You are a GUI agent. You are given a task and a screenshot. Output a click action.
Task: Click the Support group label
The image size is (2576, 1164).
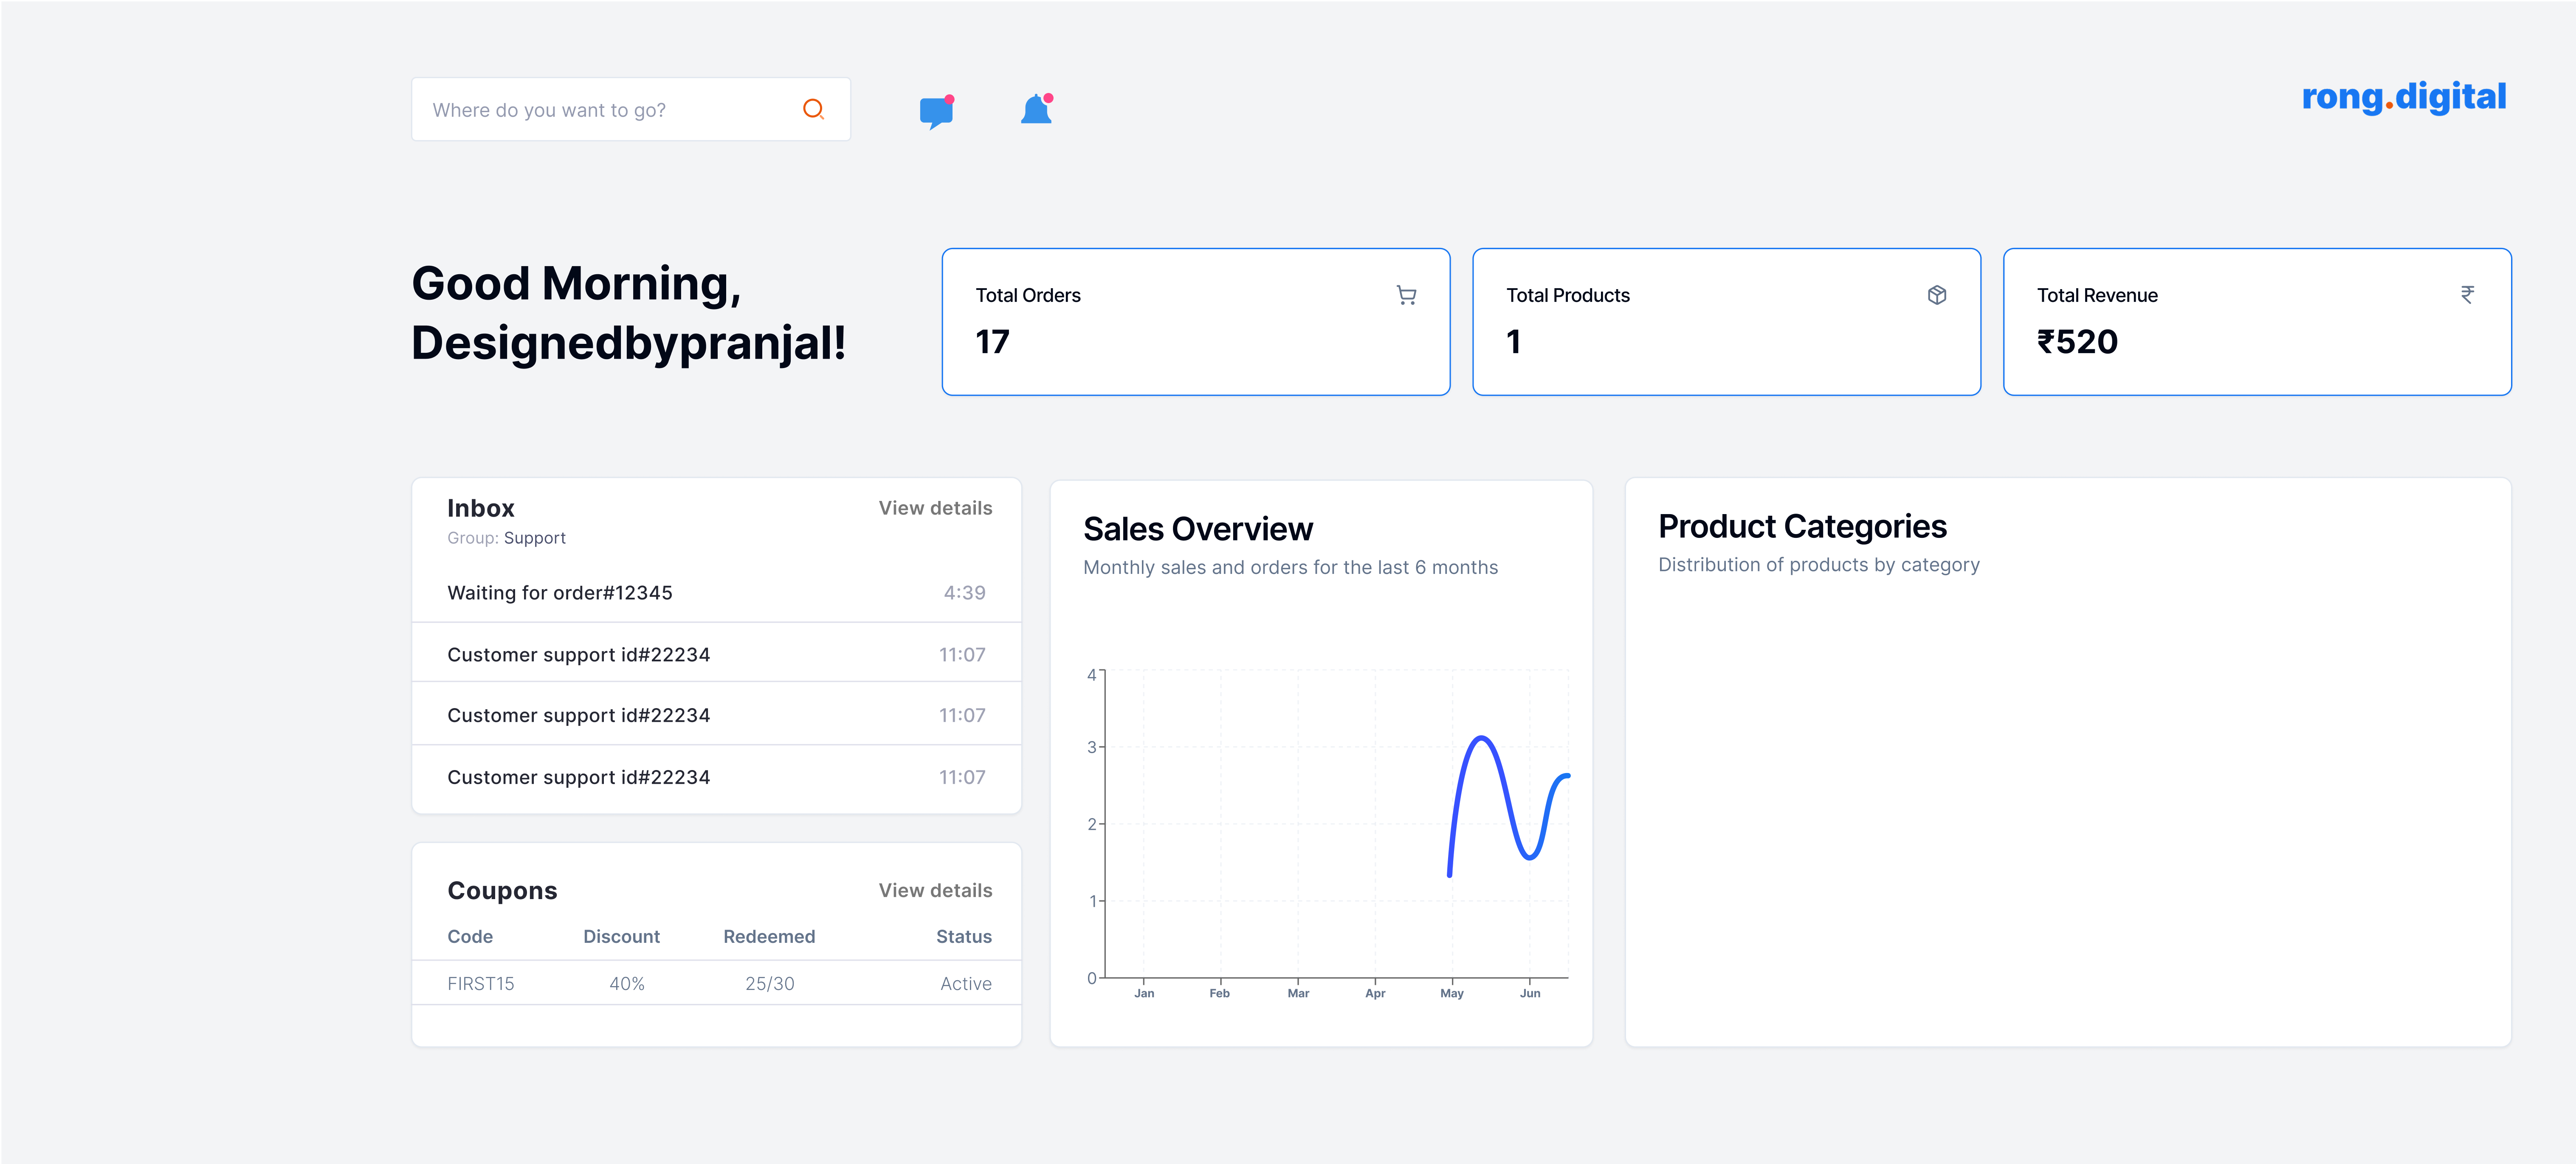(535, 538)
